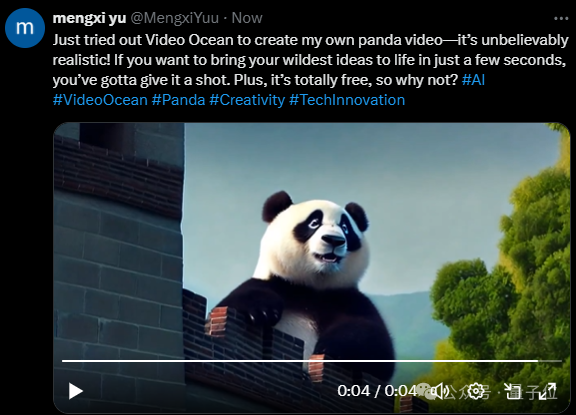
Task: Visit the #Creativity hashtag
Action: pyautogui.click(x=247, y=100)
